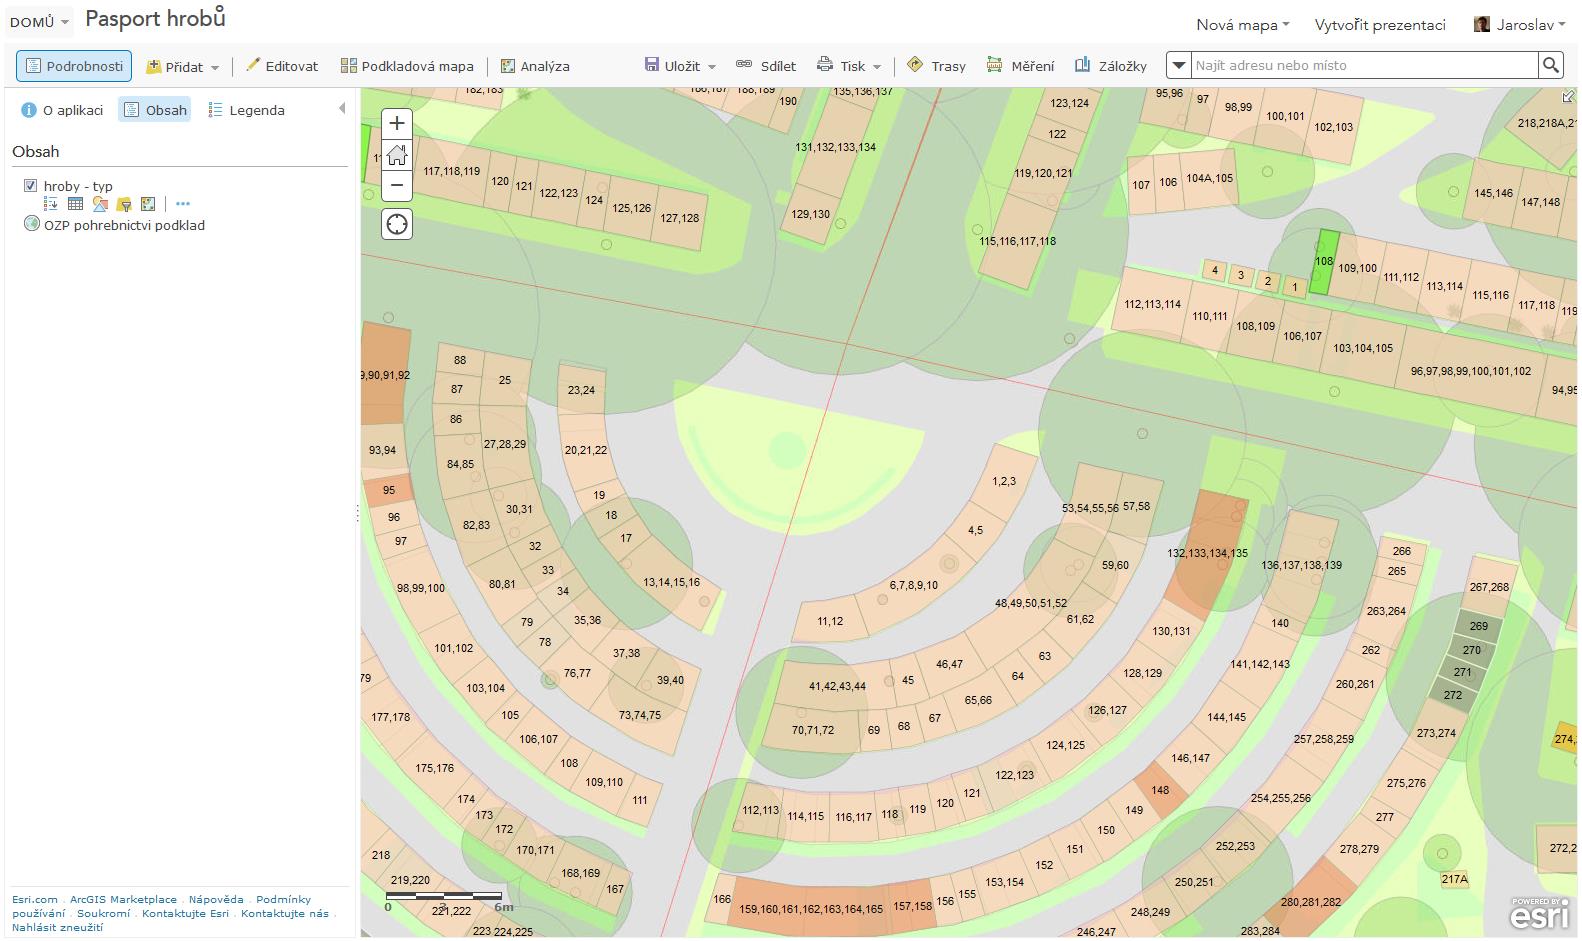This screenshot has height=941, width=1582.
Task: Select grave plot 1,2,3
Action: [1003, 481]
